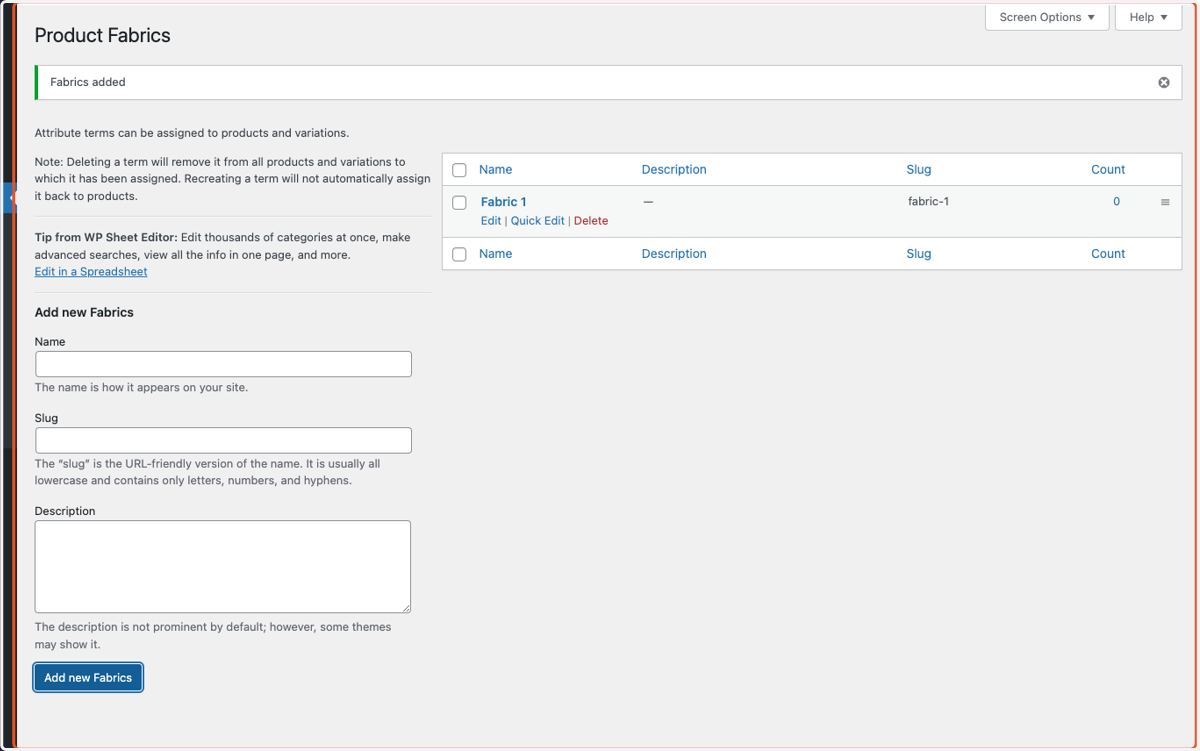Viewport: 1200px width, 751px height.
Task: Tick the Fabric 1 row checkbox
Action: point(460,202)
